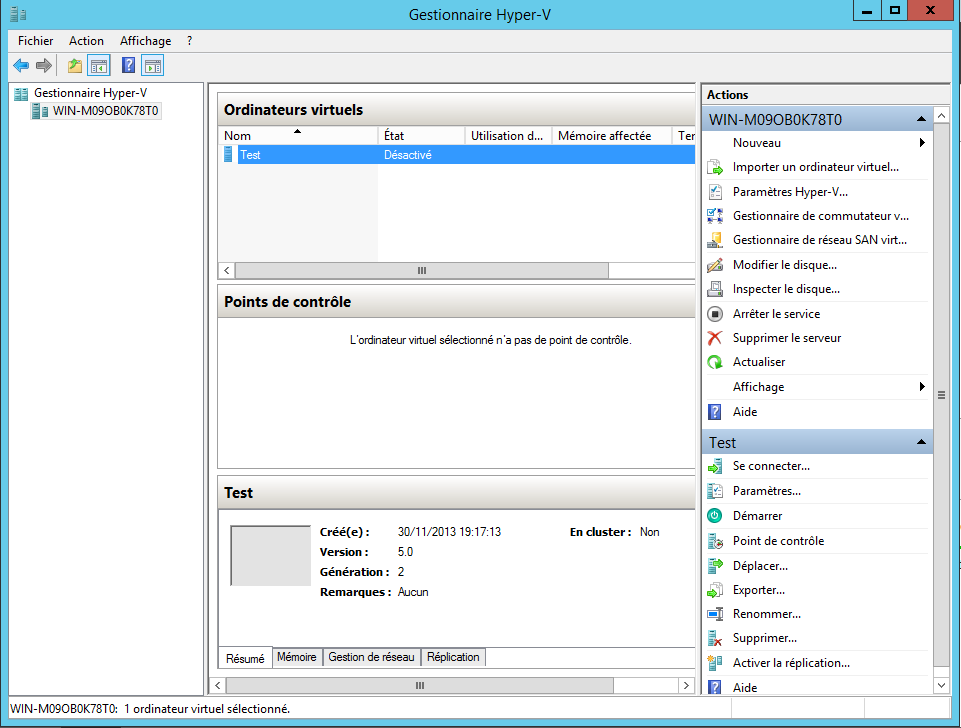961x728 pixels.
Task: Click the Supprimer VM icon
Action: point(715,638)
